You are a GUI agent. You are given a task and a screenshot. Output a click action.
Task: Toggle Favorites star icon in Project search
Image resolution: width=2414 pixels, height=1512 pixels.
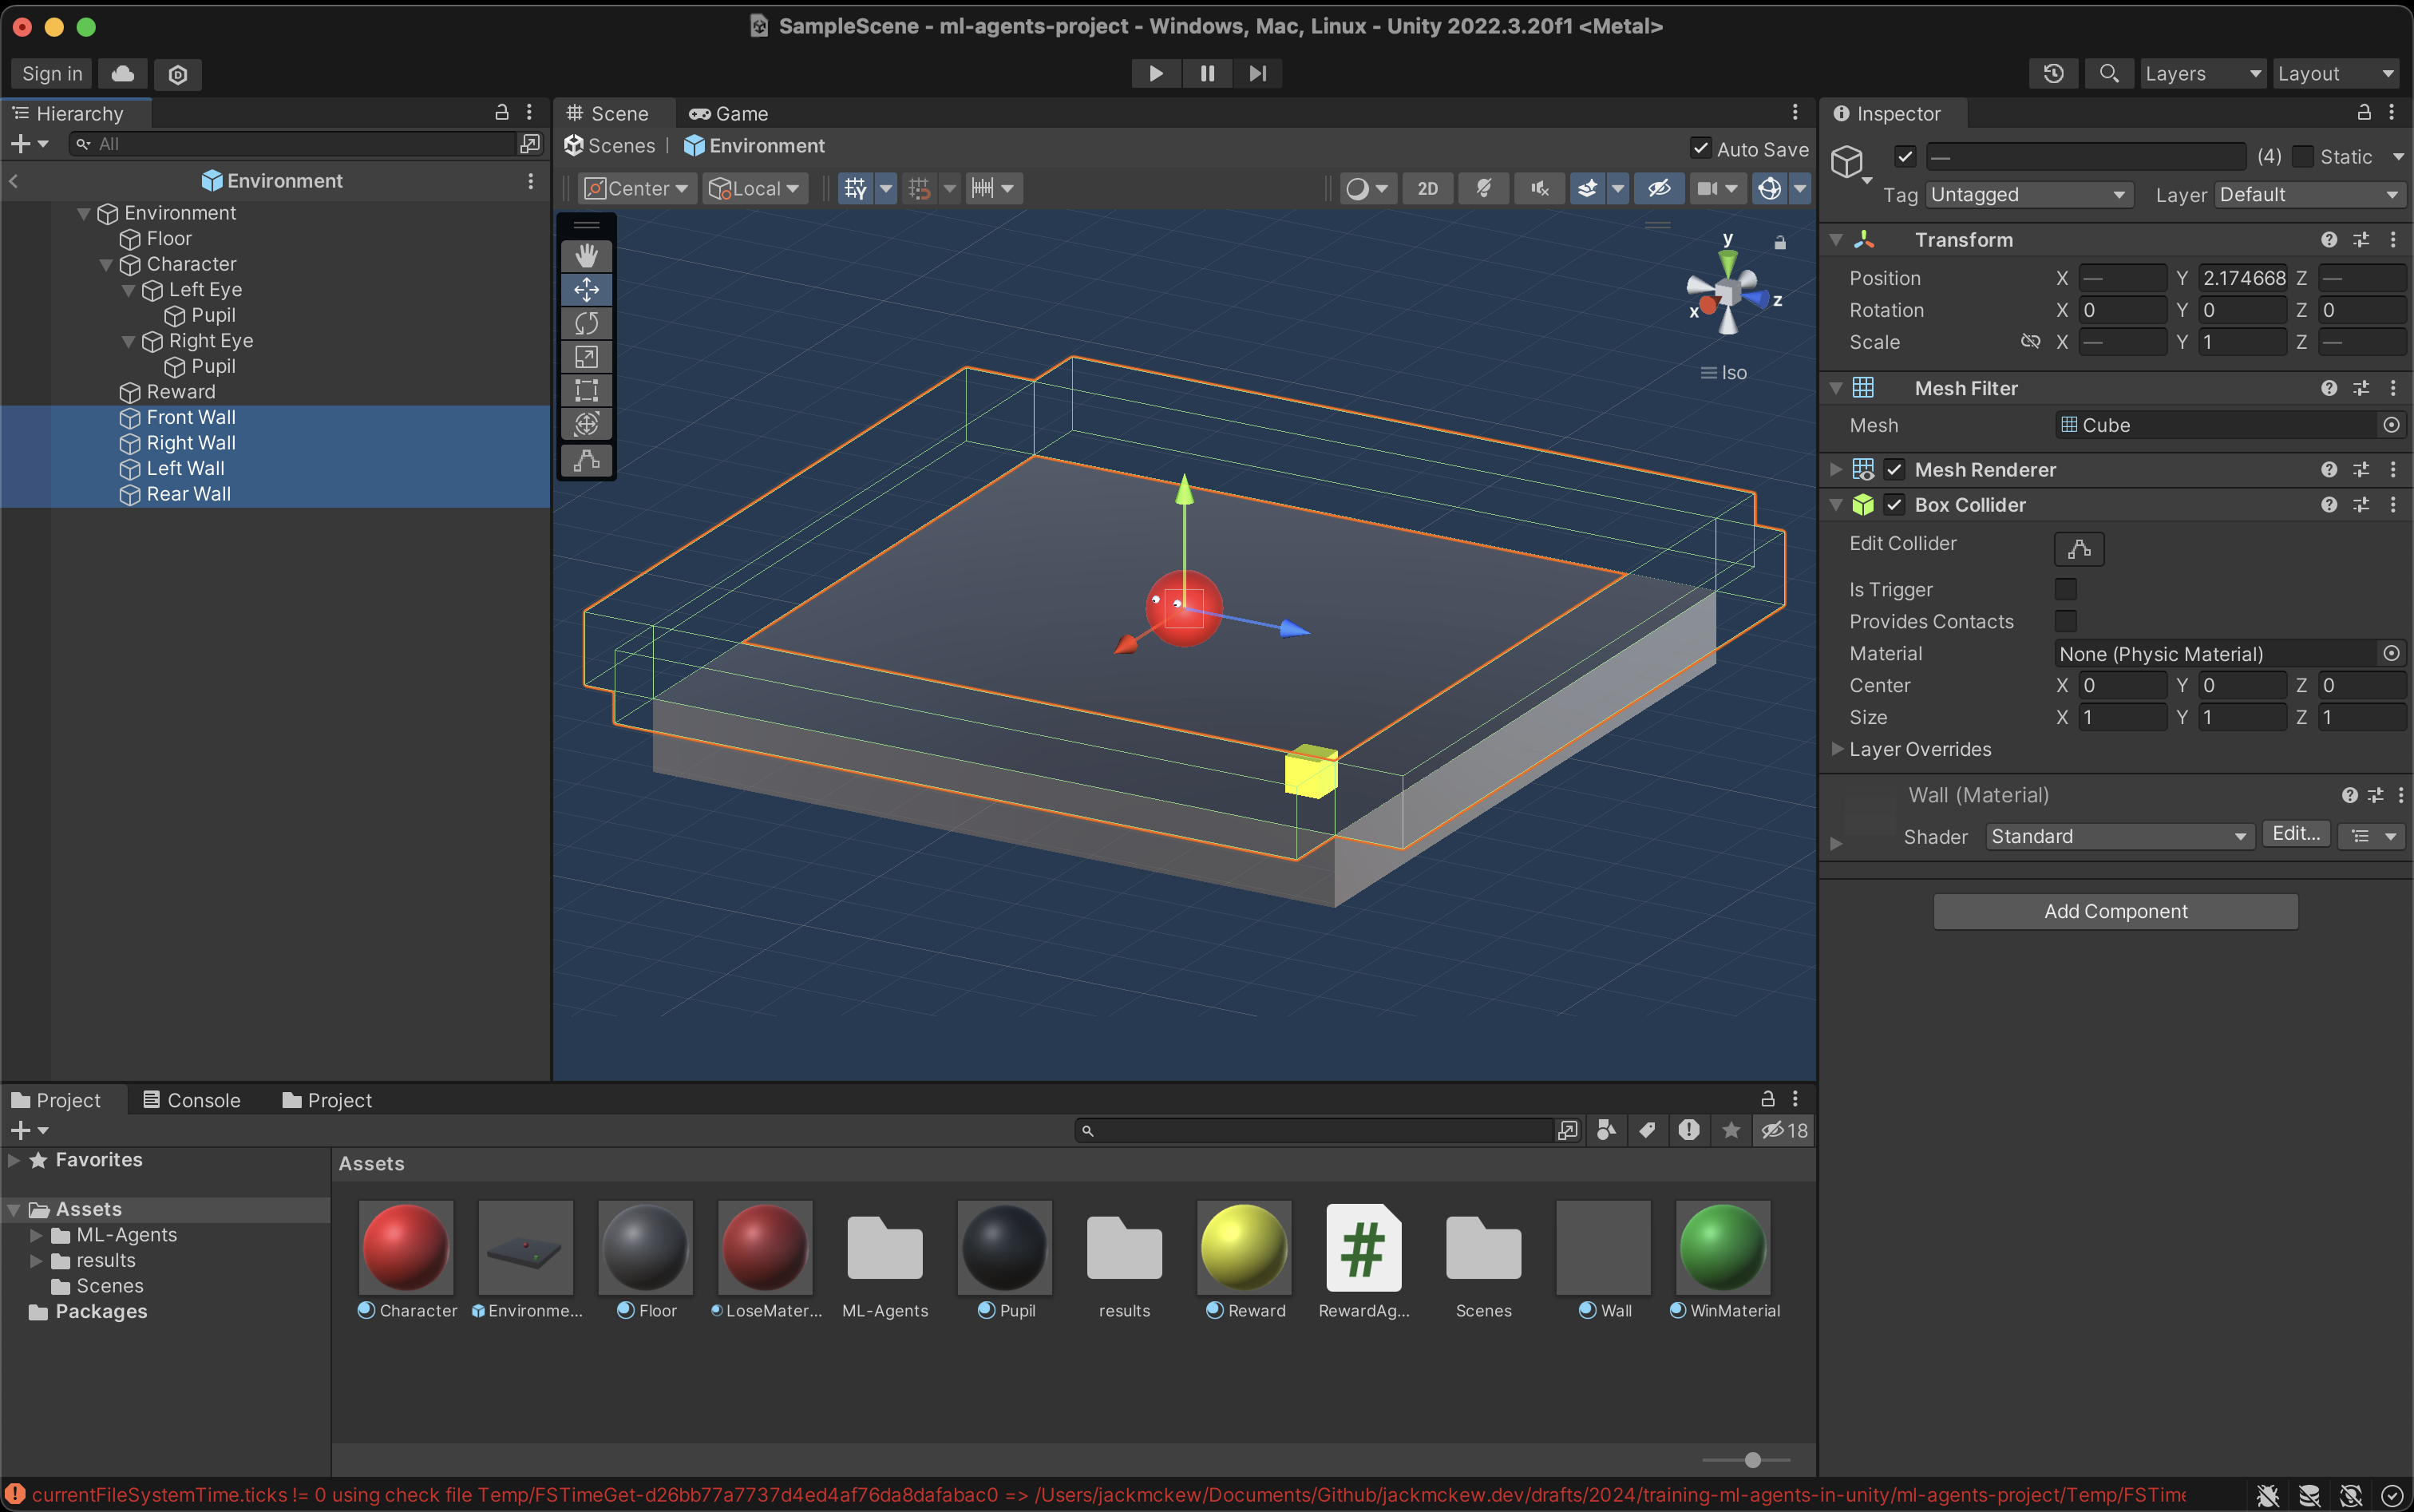pyautogui.click(x=1731, y=1130)
